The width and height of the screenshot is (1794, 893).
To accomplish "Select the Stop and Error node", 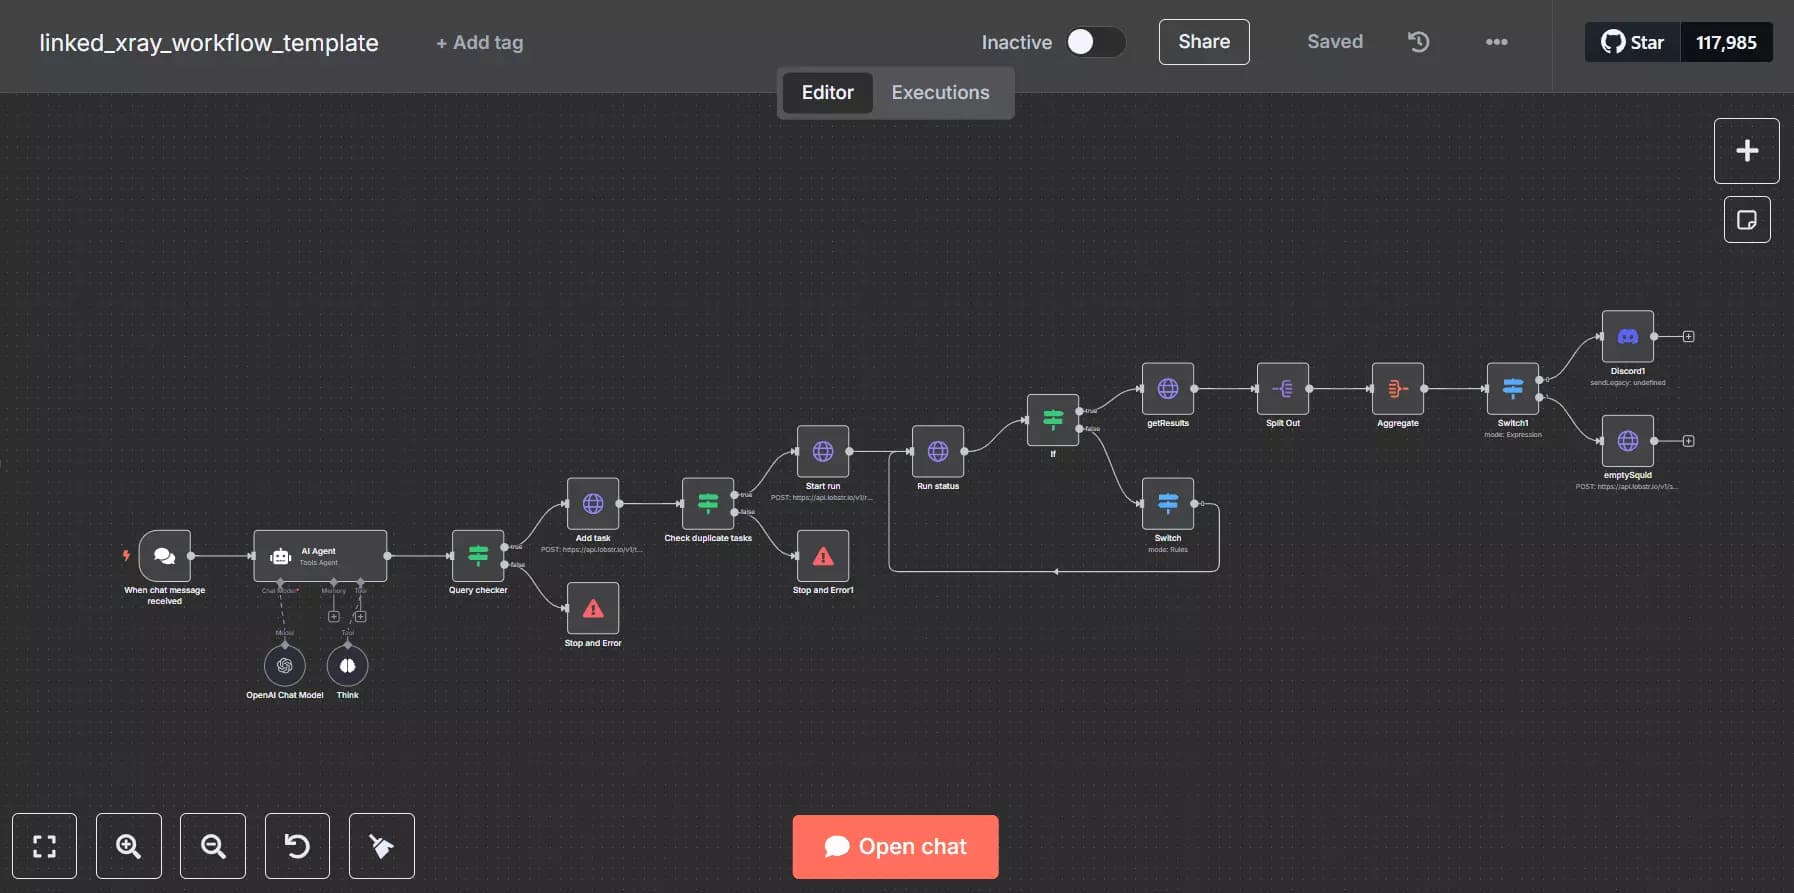I will pyautogui.click(x=593, y=608).
